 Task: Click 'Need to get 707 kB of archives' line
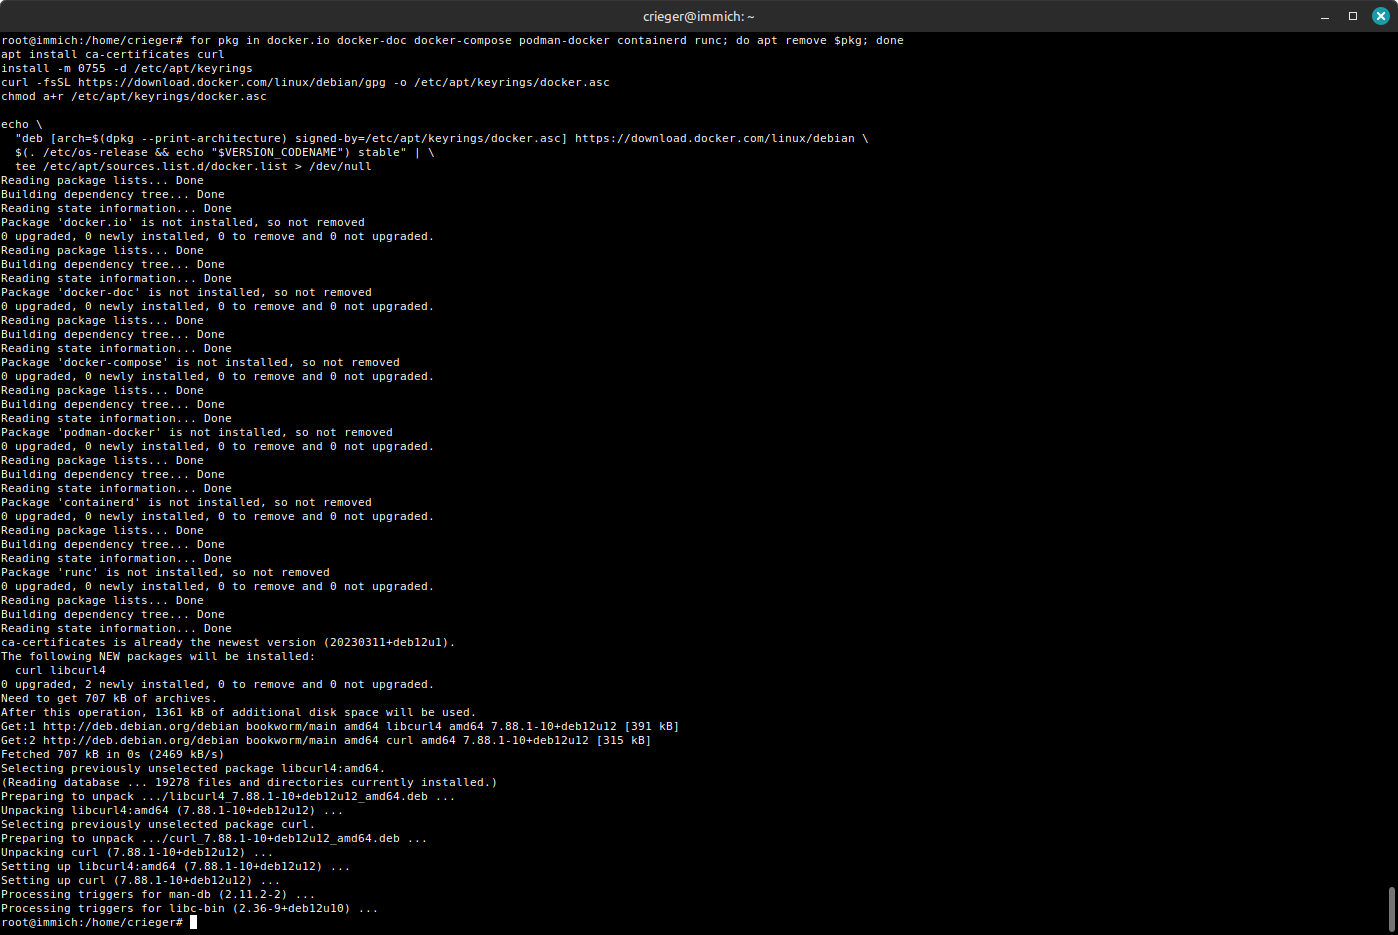coord(107,698)
